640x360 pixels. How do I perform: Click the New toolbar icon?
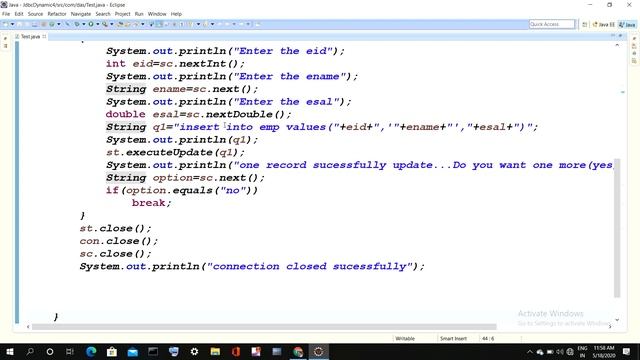pyautogui.click(x=6, y=24)
